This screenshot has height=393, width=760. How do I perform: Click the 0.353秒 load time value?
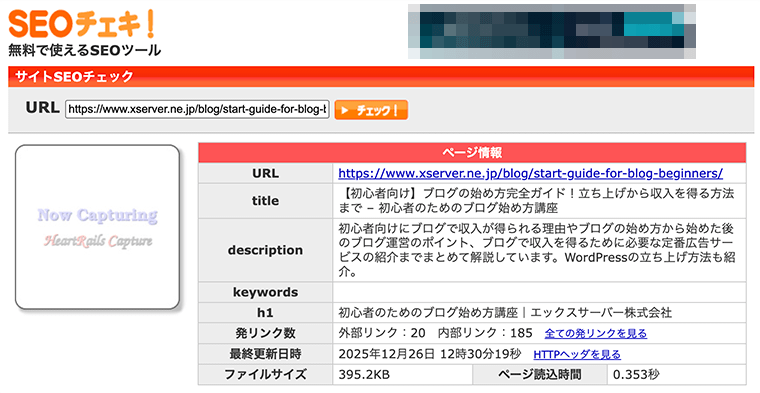pyautogui.click(x=636, y=375)
